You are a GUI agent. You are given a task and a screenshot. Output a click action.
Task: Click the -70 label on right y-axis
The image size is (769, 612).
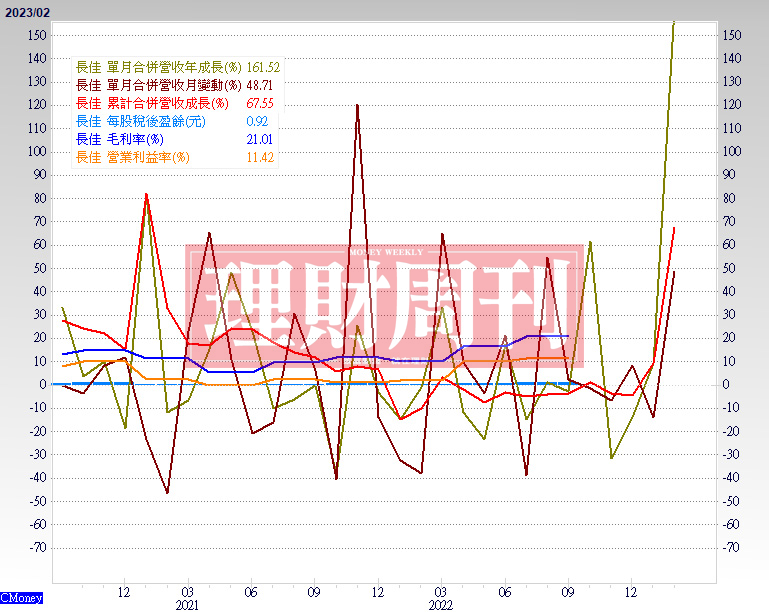733,548
